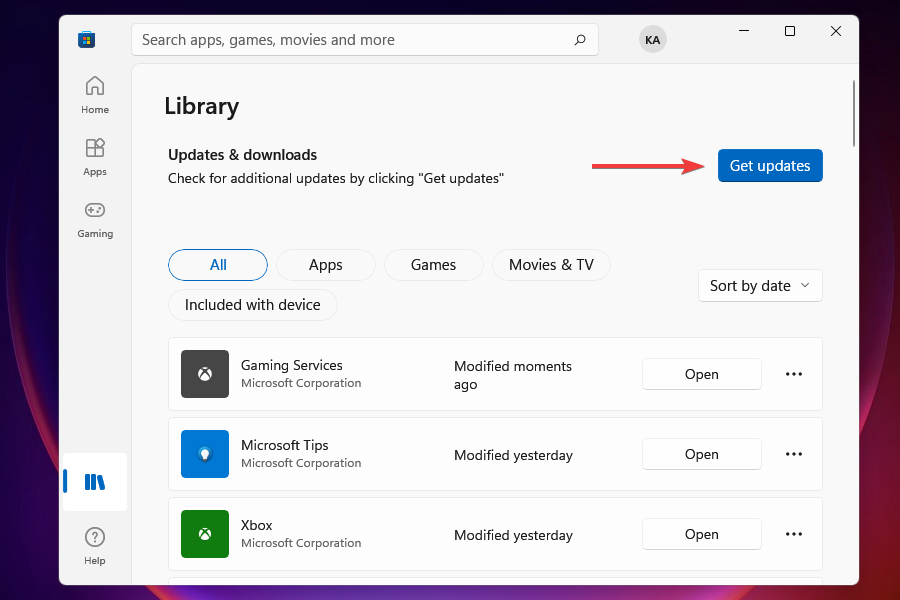Open more options for Xbox
The height and width of the screenshot is (600, 900).
tap(794, 534)
